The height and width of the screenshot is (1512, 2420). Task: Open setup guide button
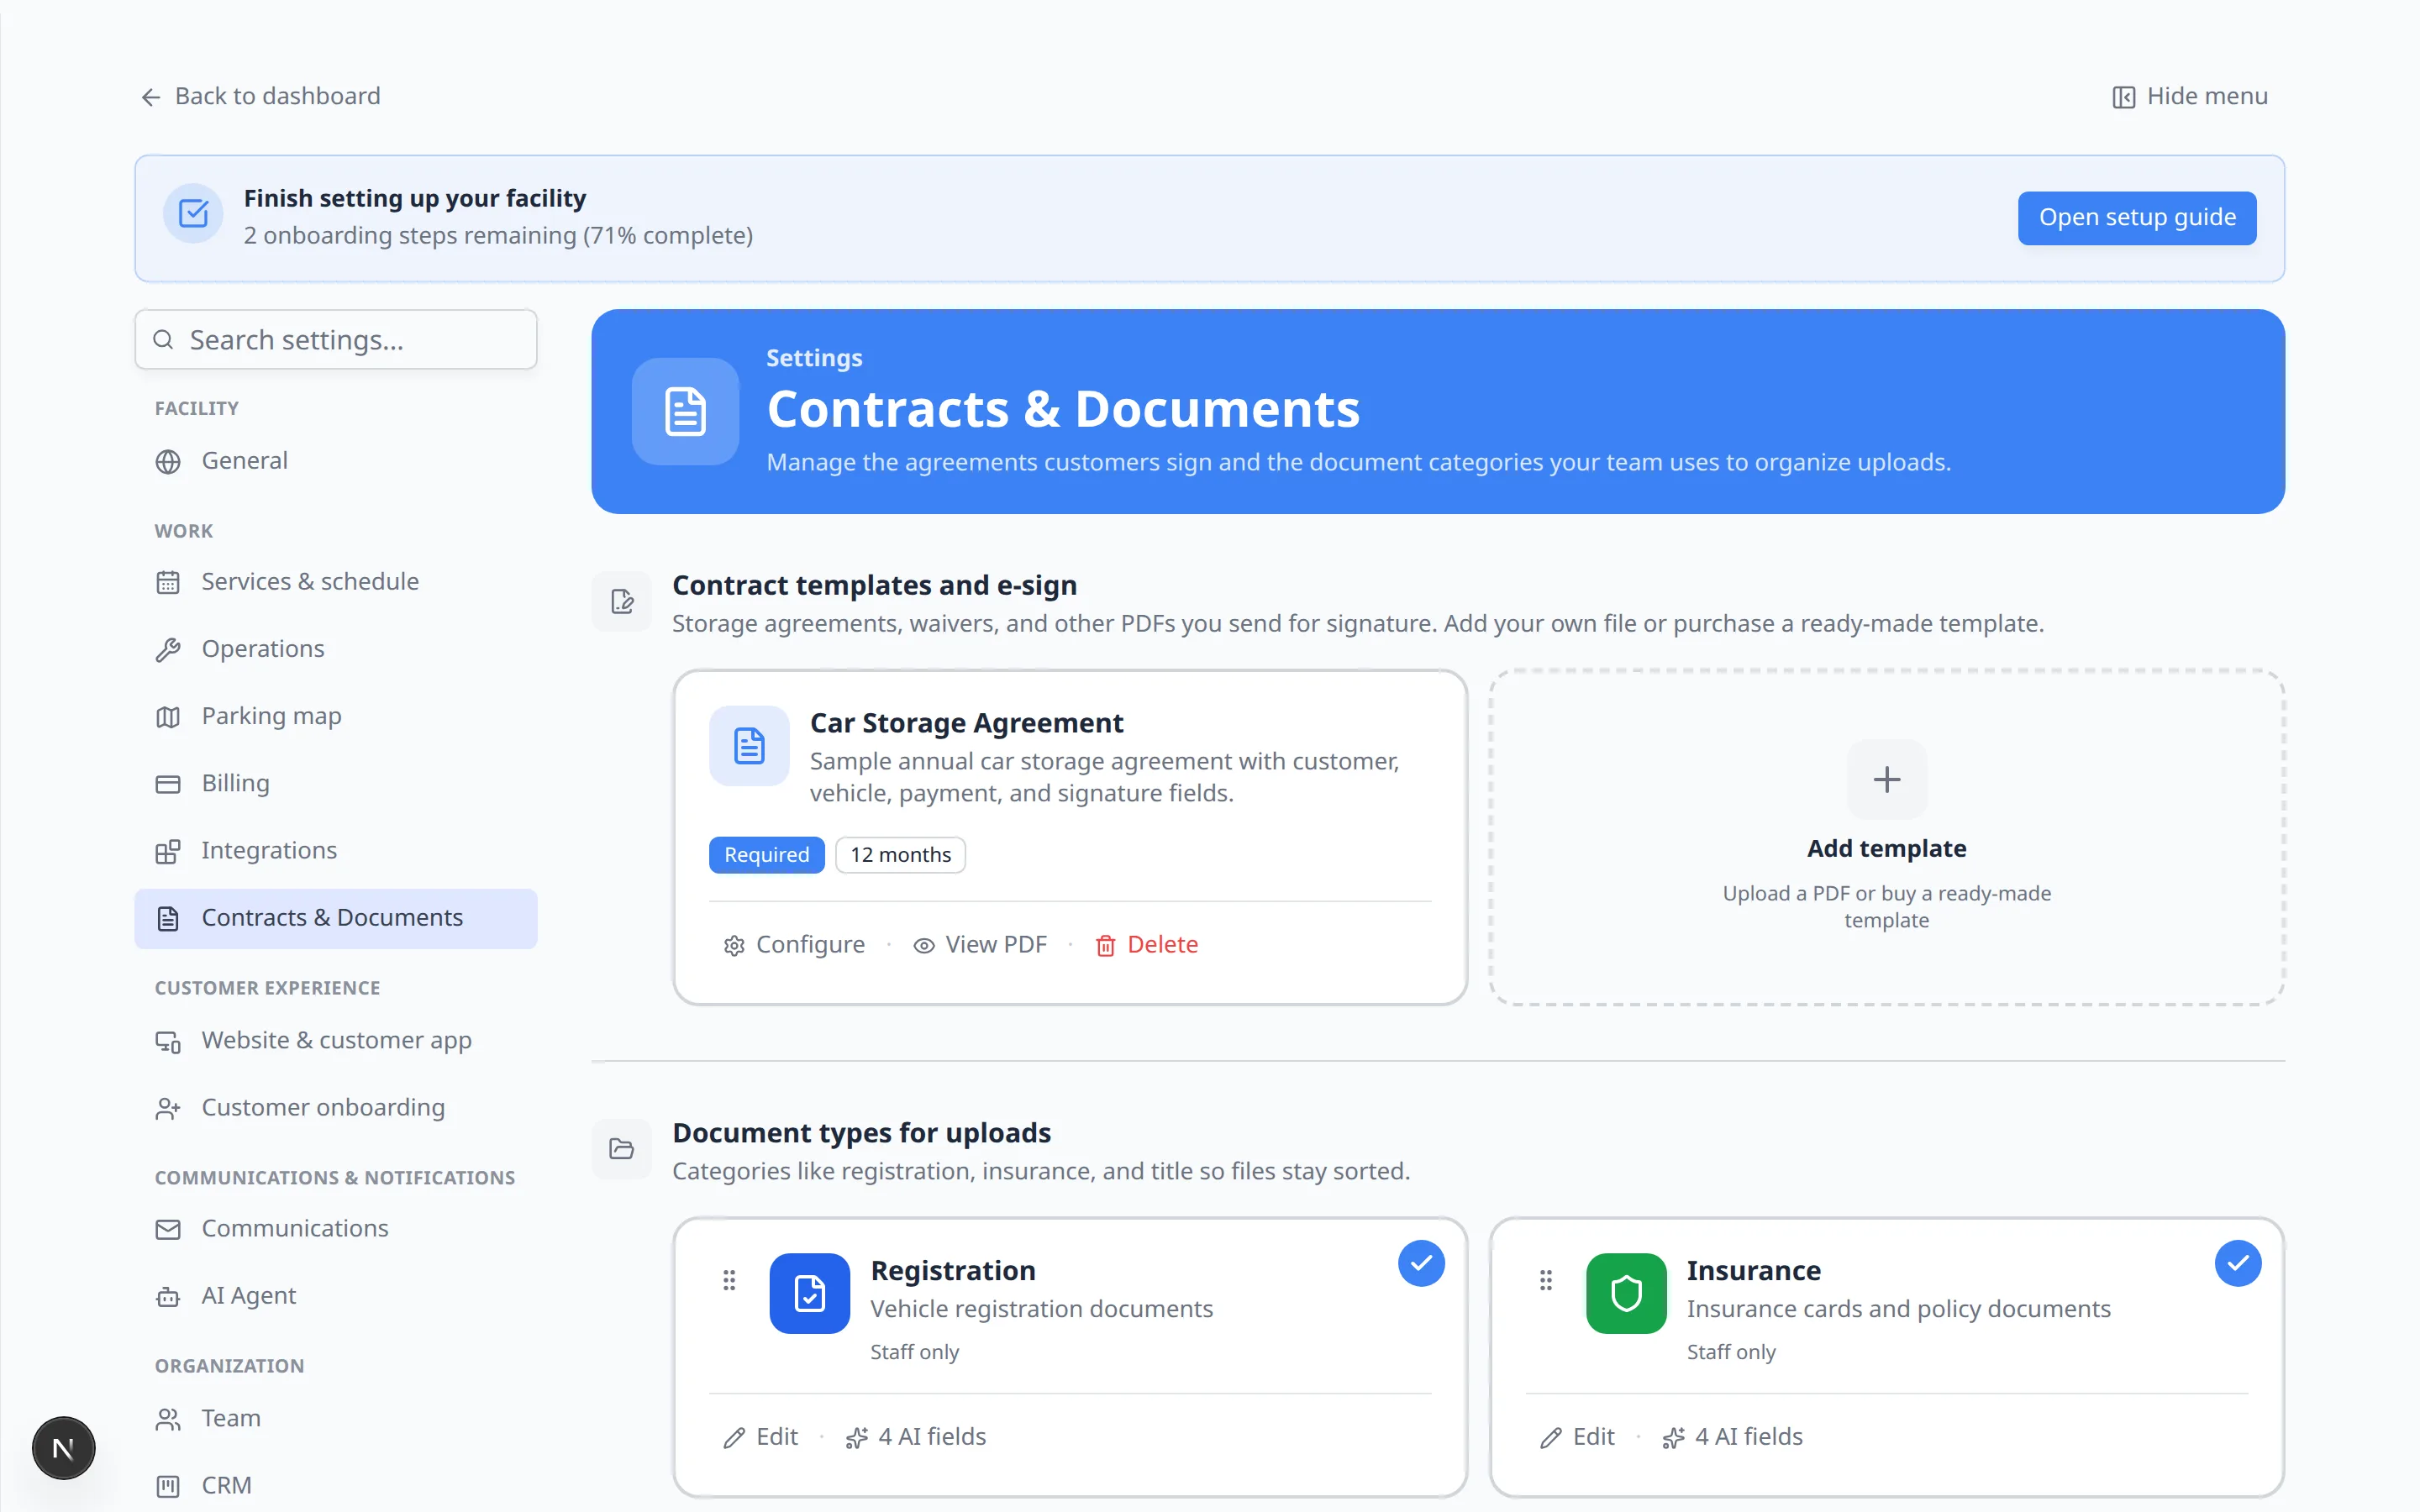click(2136, 217)
